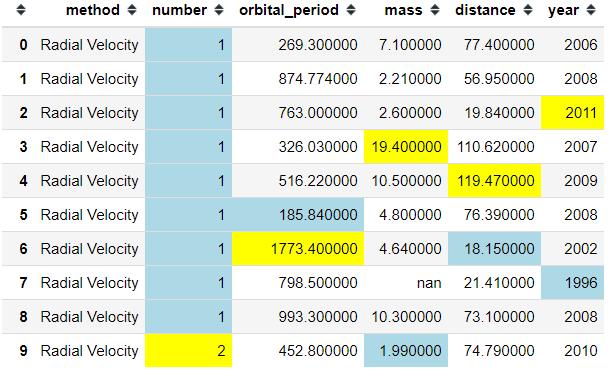This screenshot has height=375, width=610.
Task: Click year value 2006
Action: tap(581, 45)
